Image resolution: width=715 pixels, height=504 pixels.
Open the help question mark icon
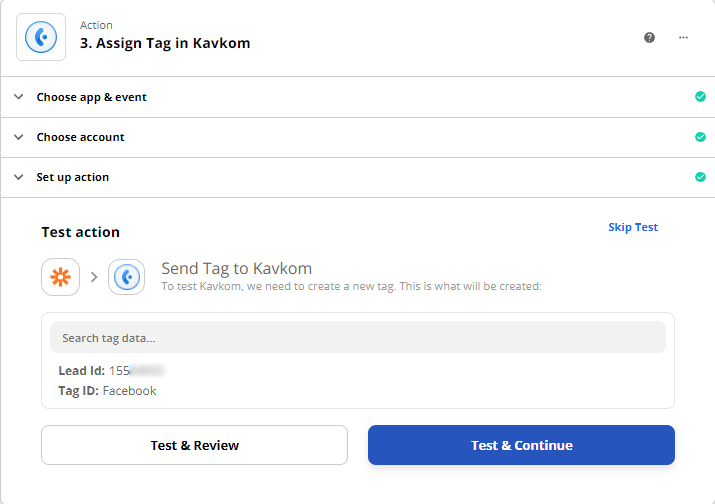pyautogui.click(x=650, y=37)
